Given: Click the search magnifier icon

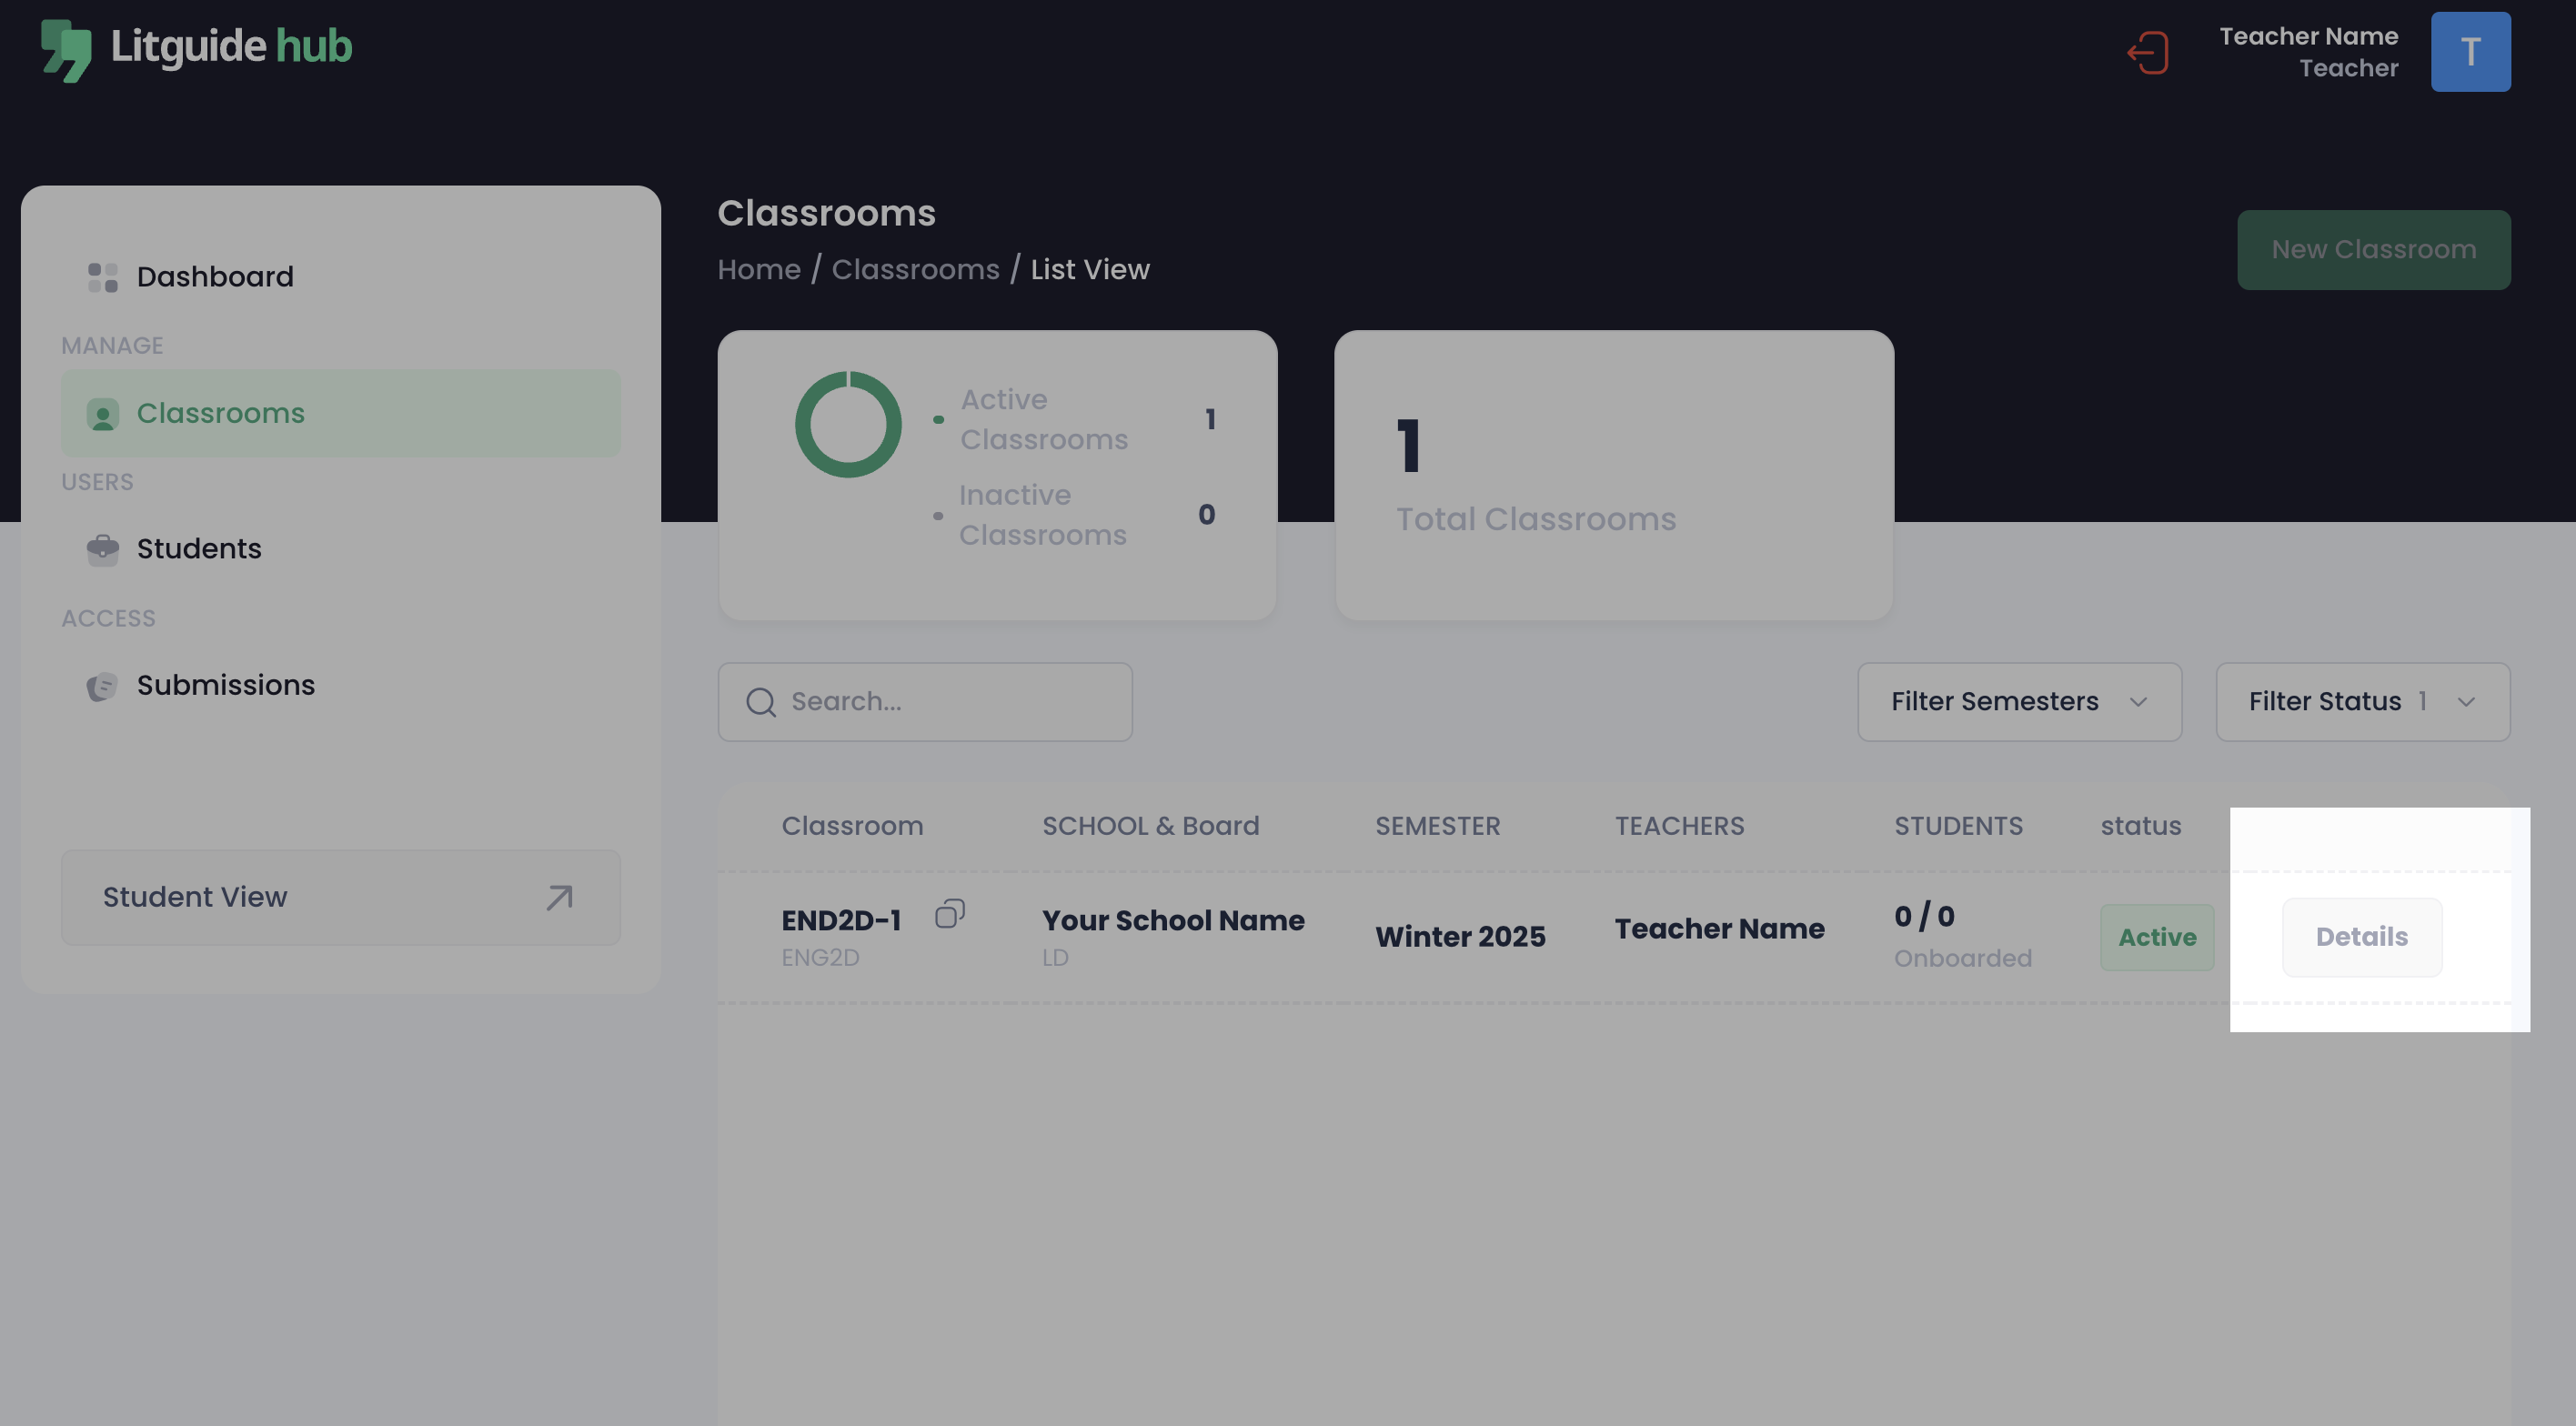Looking at the screenshot, I should tap(761, 702).
